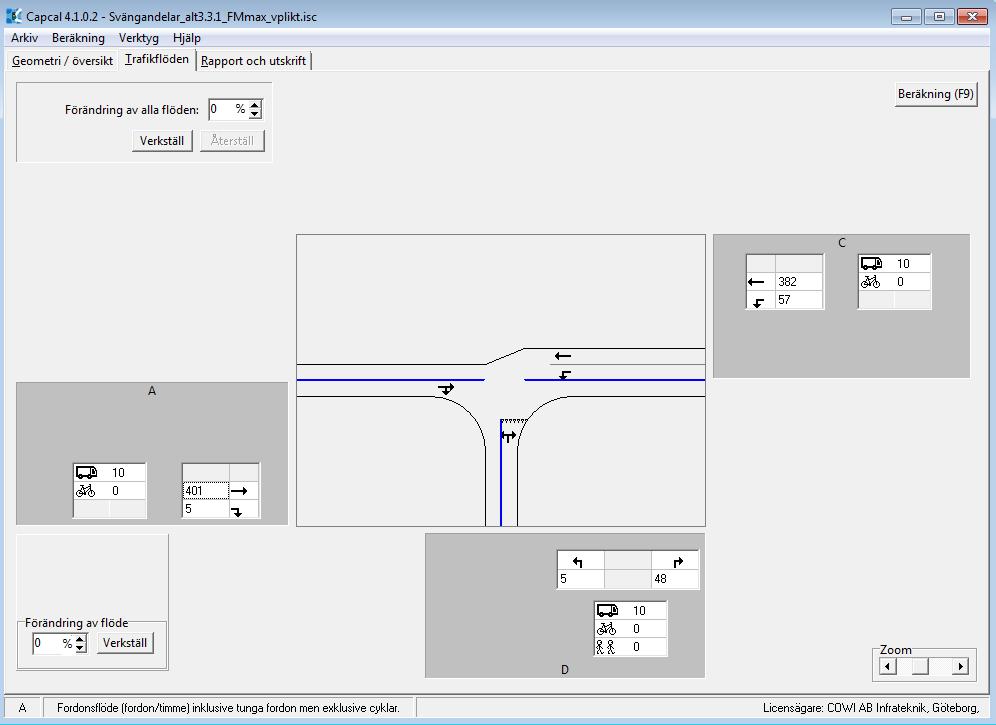This screenshot has height=725, width=996.
Task: Click leg A right-turn flow value 5
Action: click(x=206, y=509)
